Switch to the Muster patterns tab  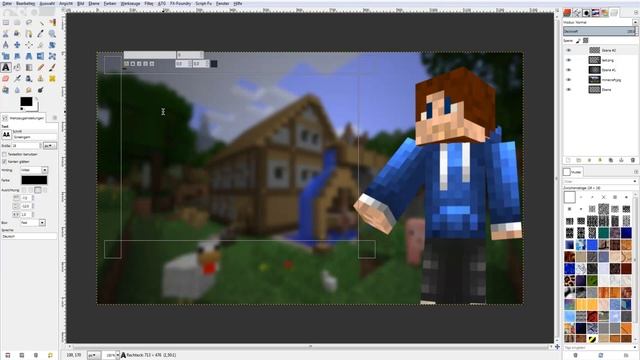point(572,172)
